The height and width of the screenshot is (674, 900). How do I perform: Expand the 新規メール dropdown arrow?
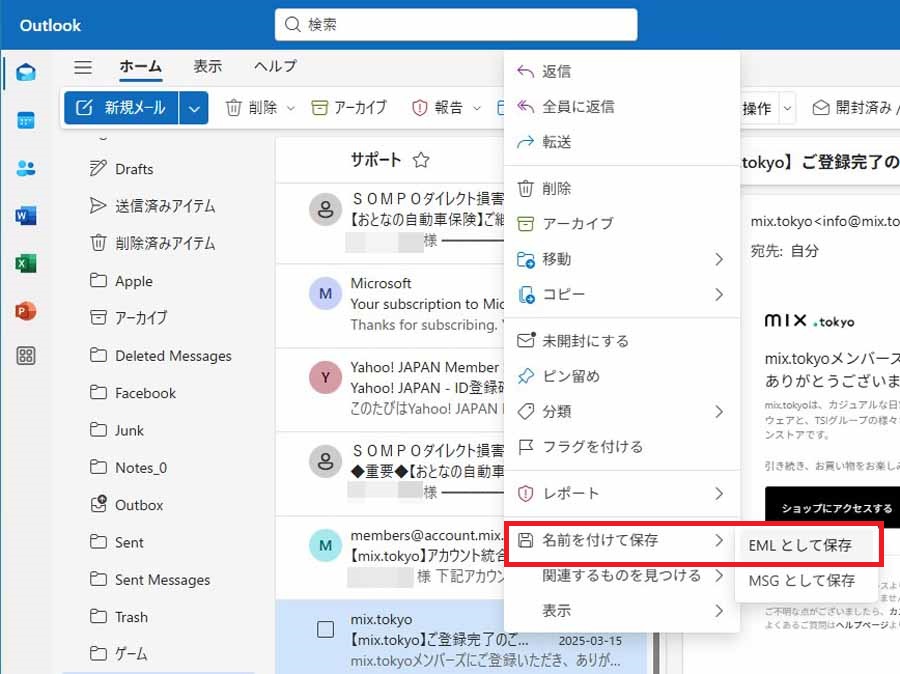pyautogui.click(x=194, y=108)
